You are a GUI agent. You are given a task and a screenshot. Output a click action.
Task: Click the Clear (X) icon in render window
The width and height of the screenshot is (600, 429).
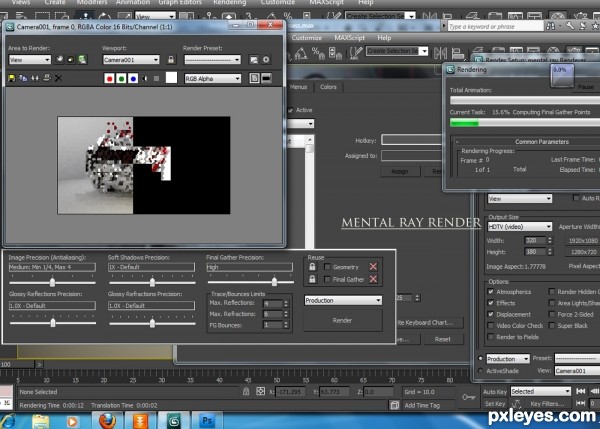(x=59, y=78)
